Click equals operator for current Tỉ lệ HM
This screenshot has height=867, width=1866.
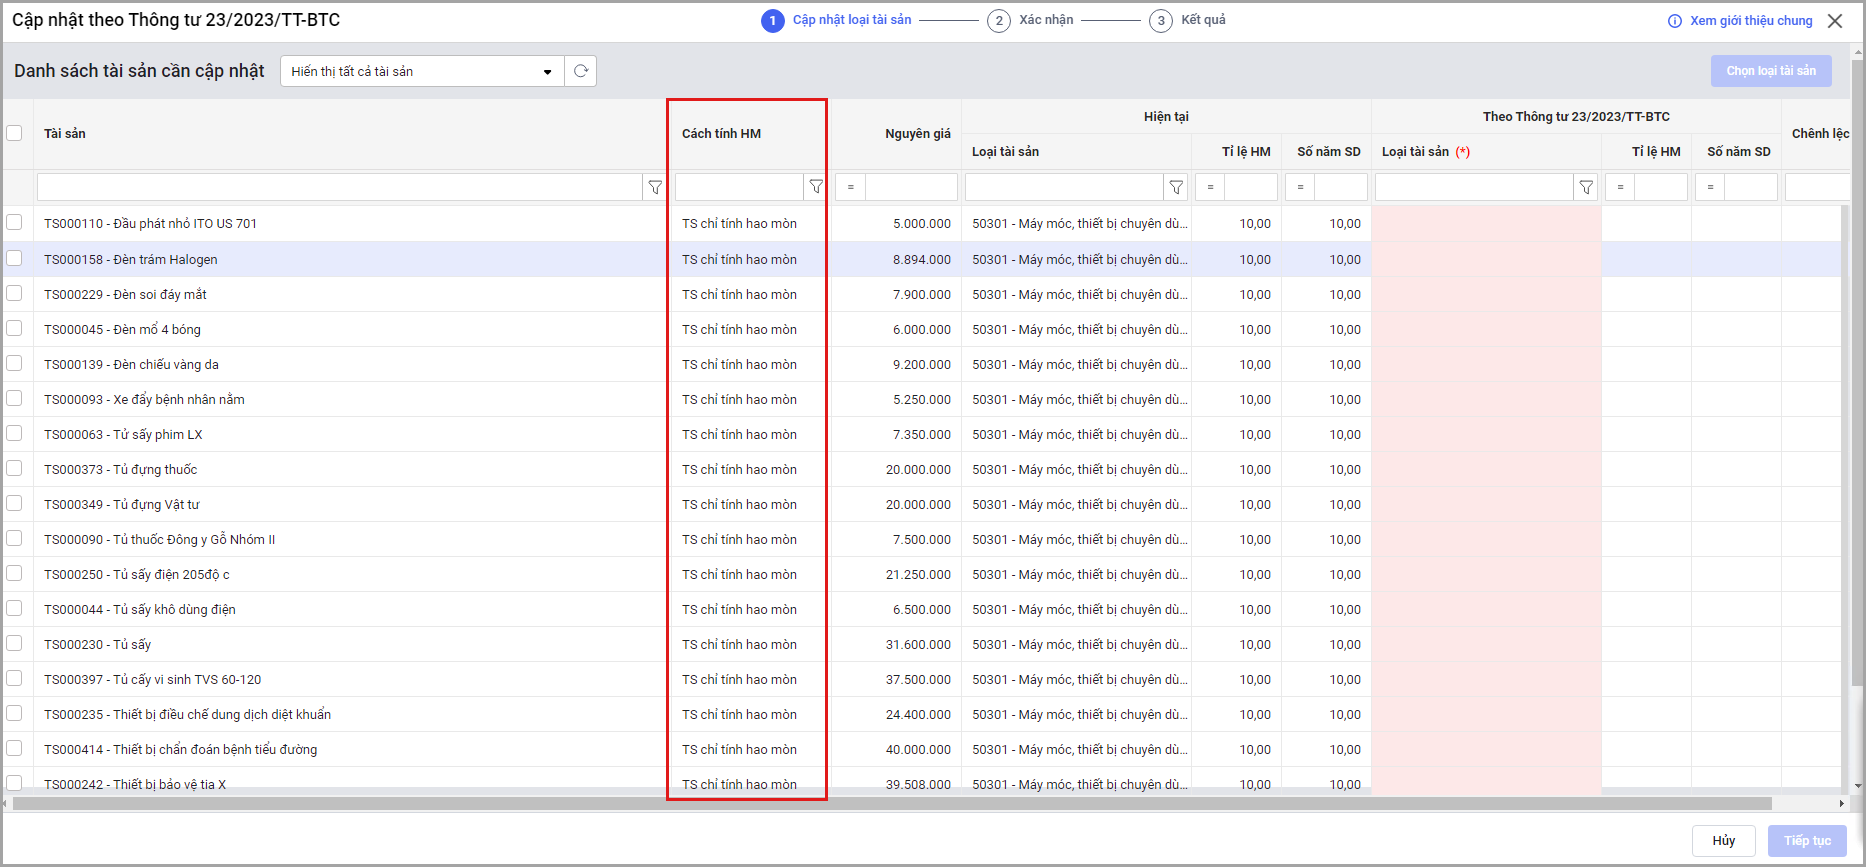1210,187
